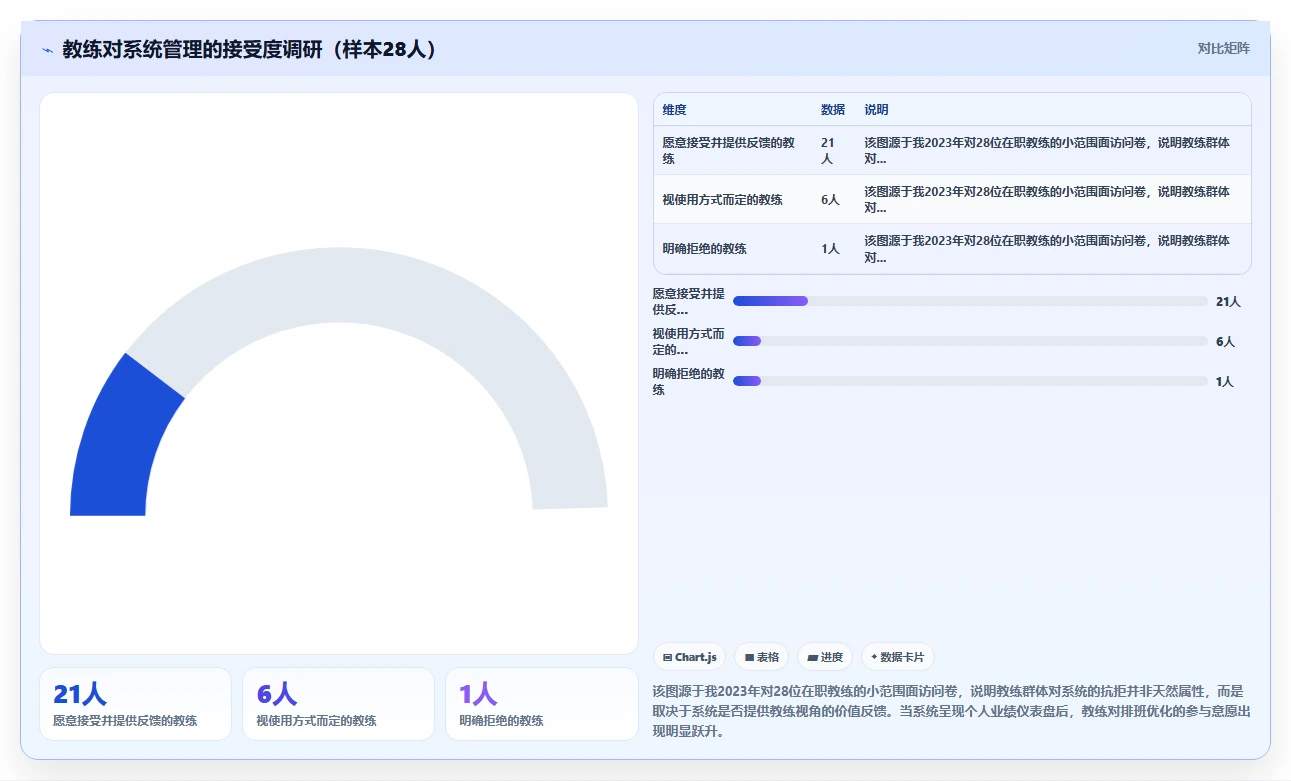The height and width of the screenshot is (781, 1291).
Task: Click the 维度 column header
Action: pyautogui.click(x=675, y=110)
